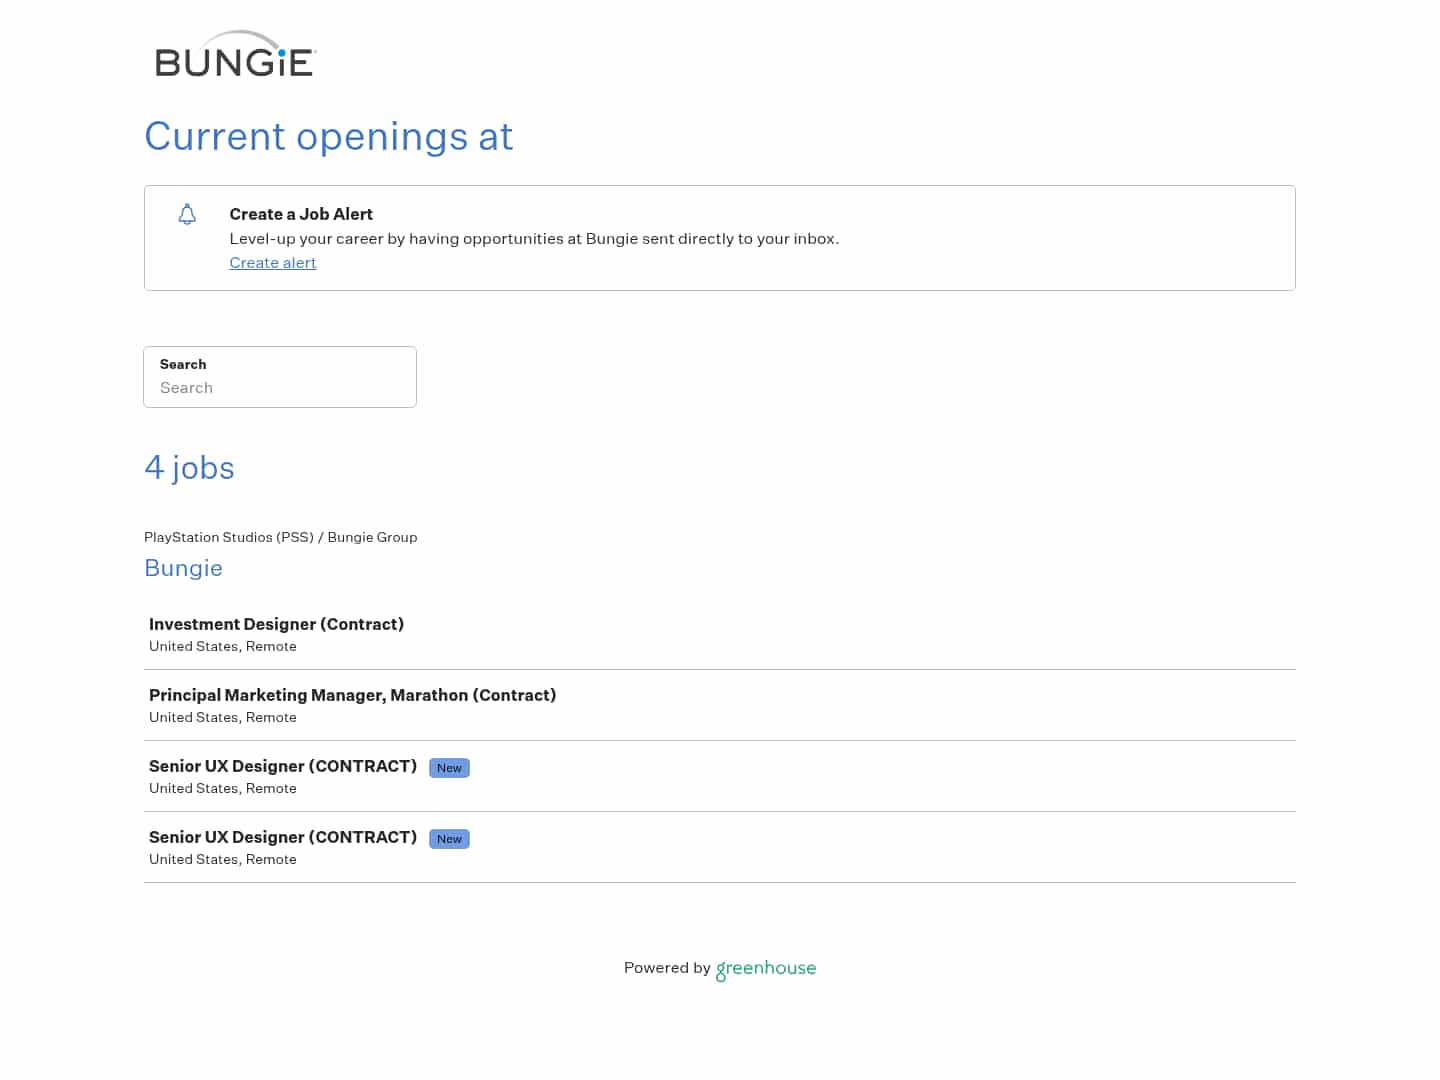Click the greenhouse logo link
Image resolution: width=1440 pixels, height=1080 pixels.
[766, 969]
